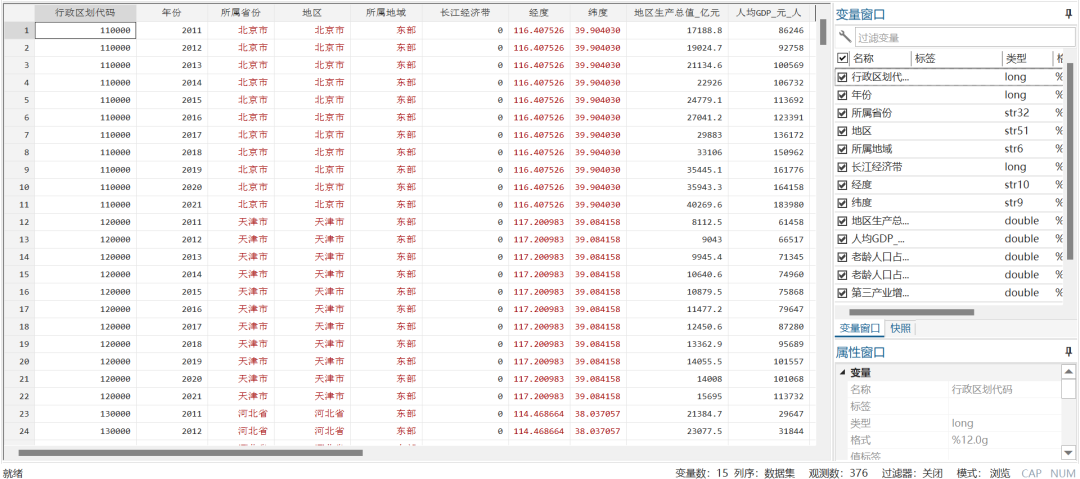Click 变量数: 15 in status bar
This screenshot has width=1080, height=479.
(700, 473)
